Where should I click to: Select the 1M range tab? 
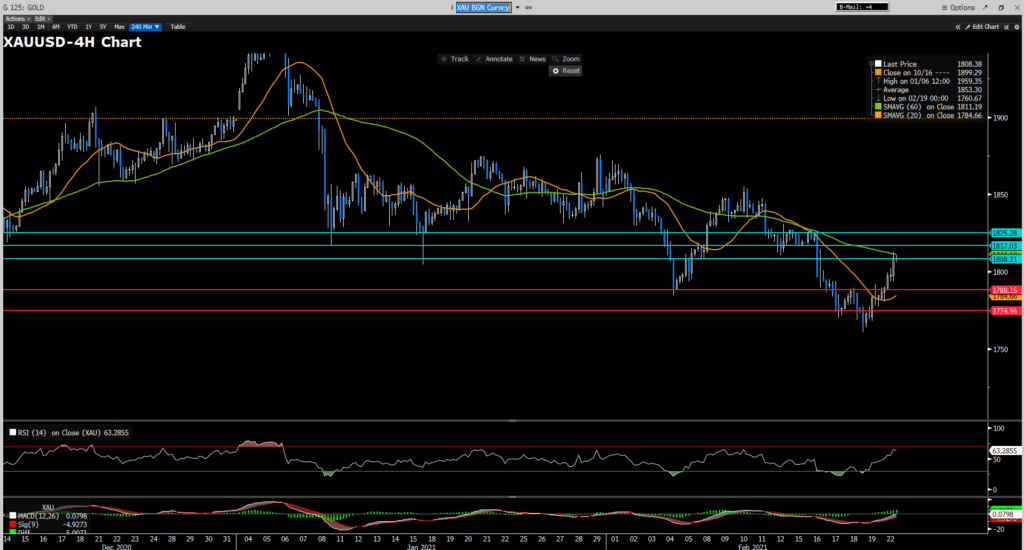click(40, 27)
